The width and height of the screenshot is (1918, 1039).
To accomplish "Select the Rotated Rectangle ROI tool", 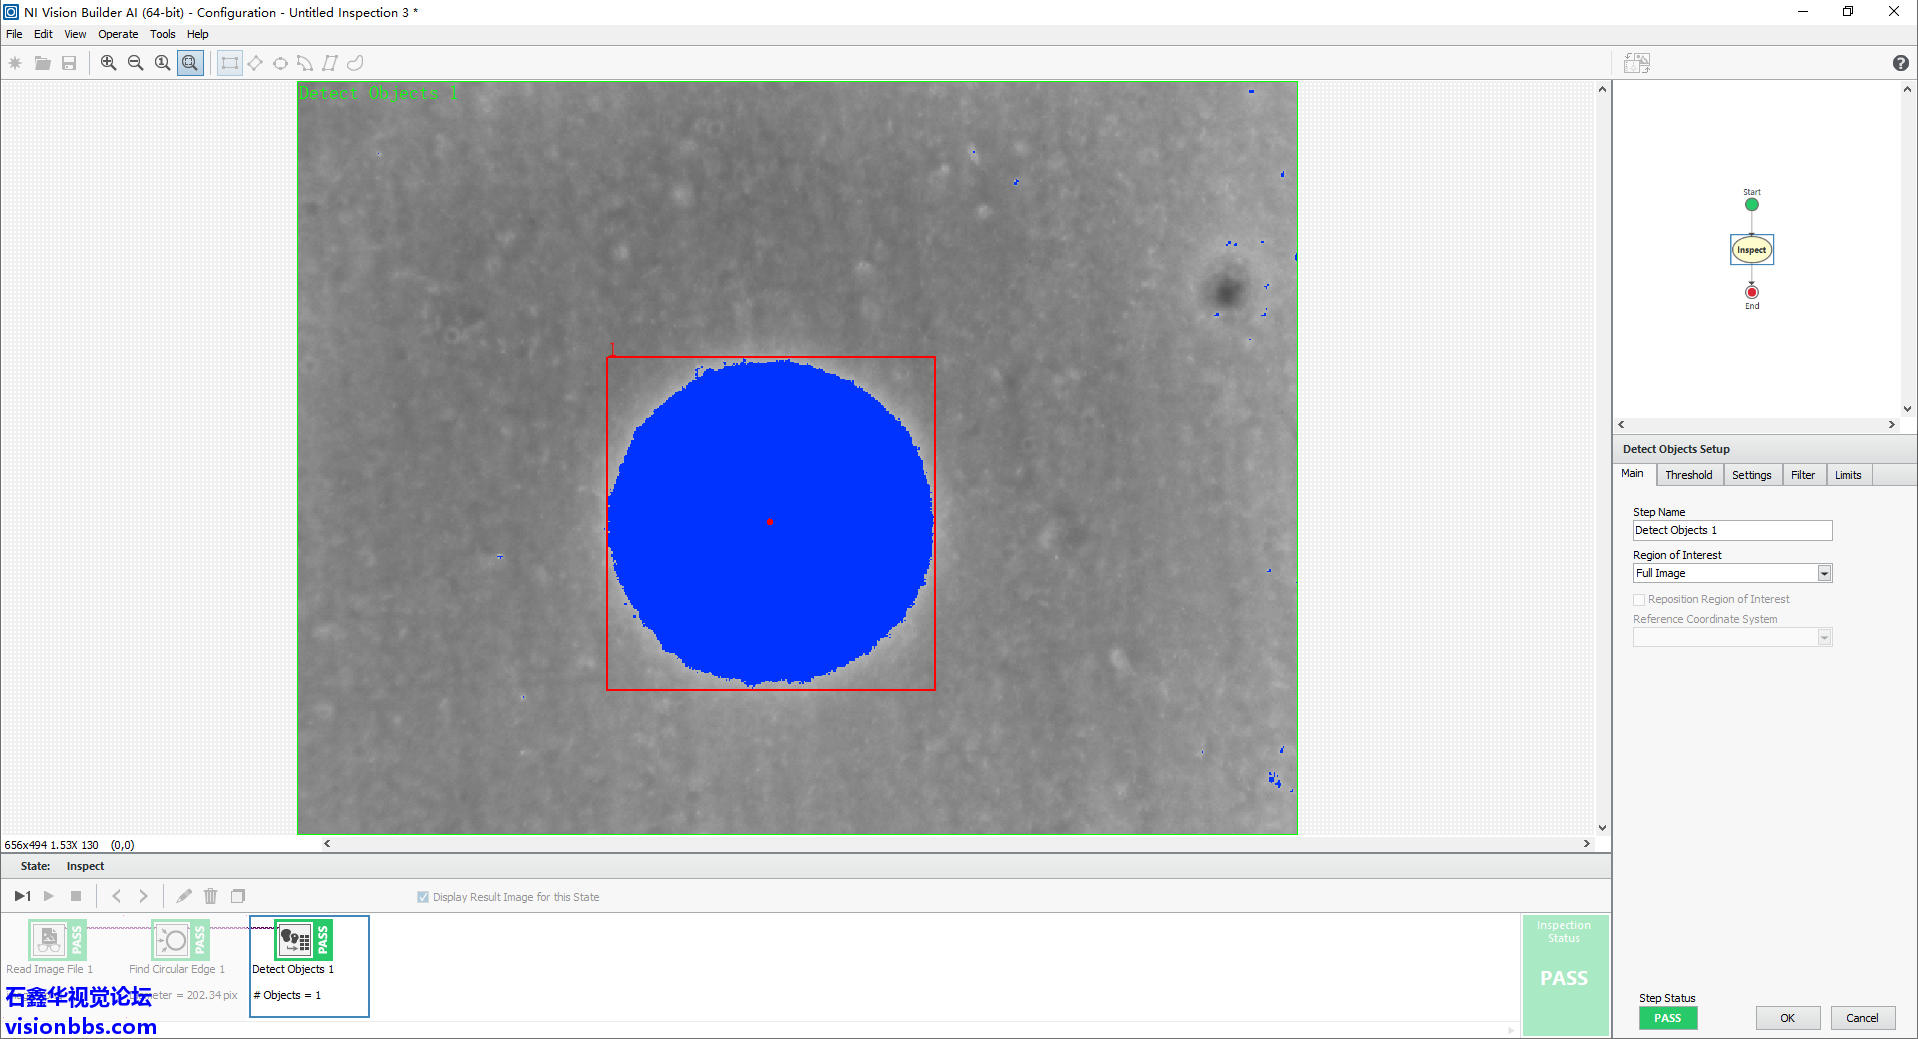I will pos(255,63).
